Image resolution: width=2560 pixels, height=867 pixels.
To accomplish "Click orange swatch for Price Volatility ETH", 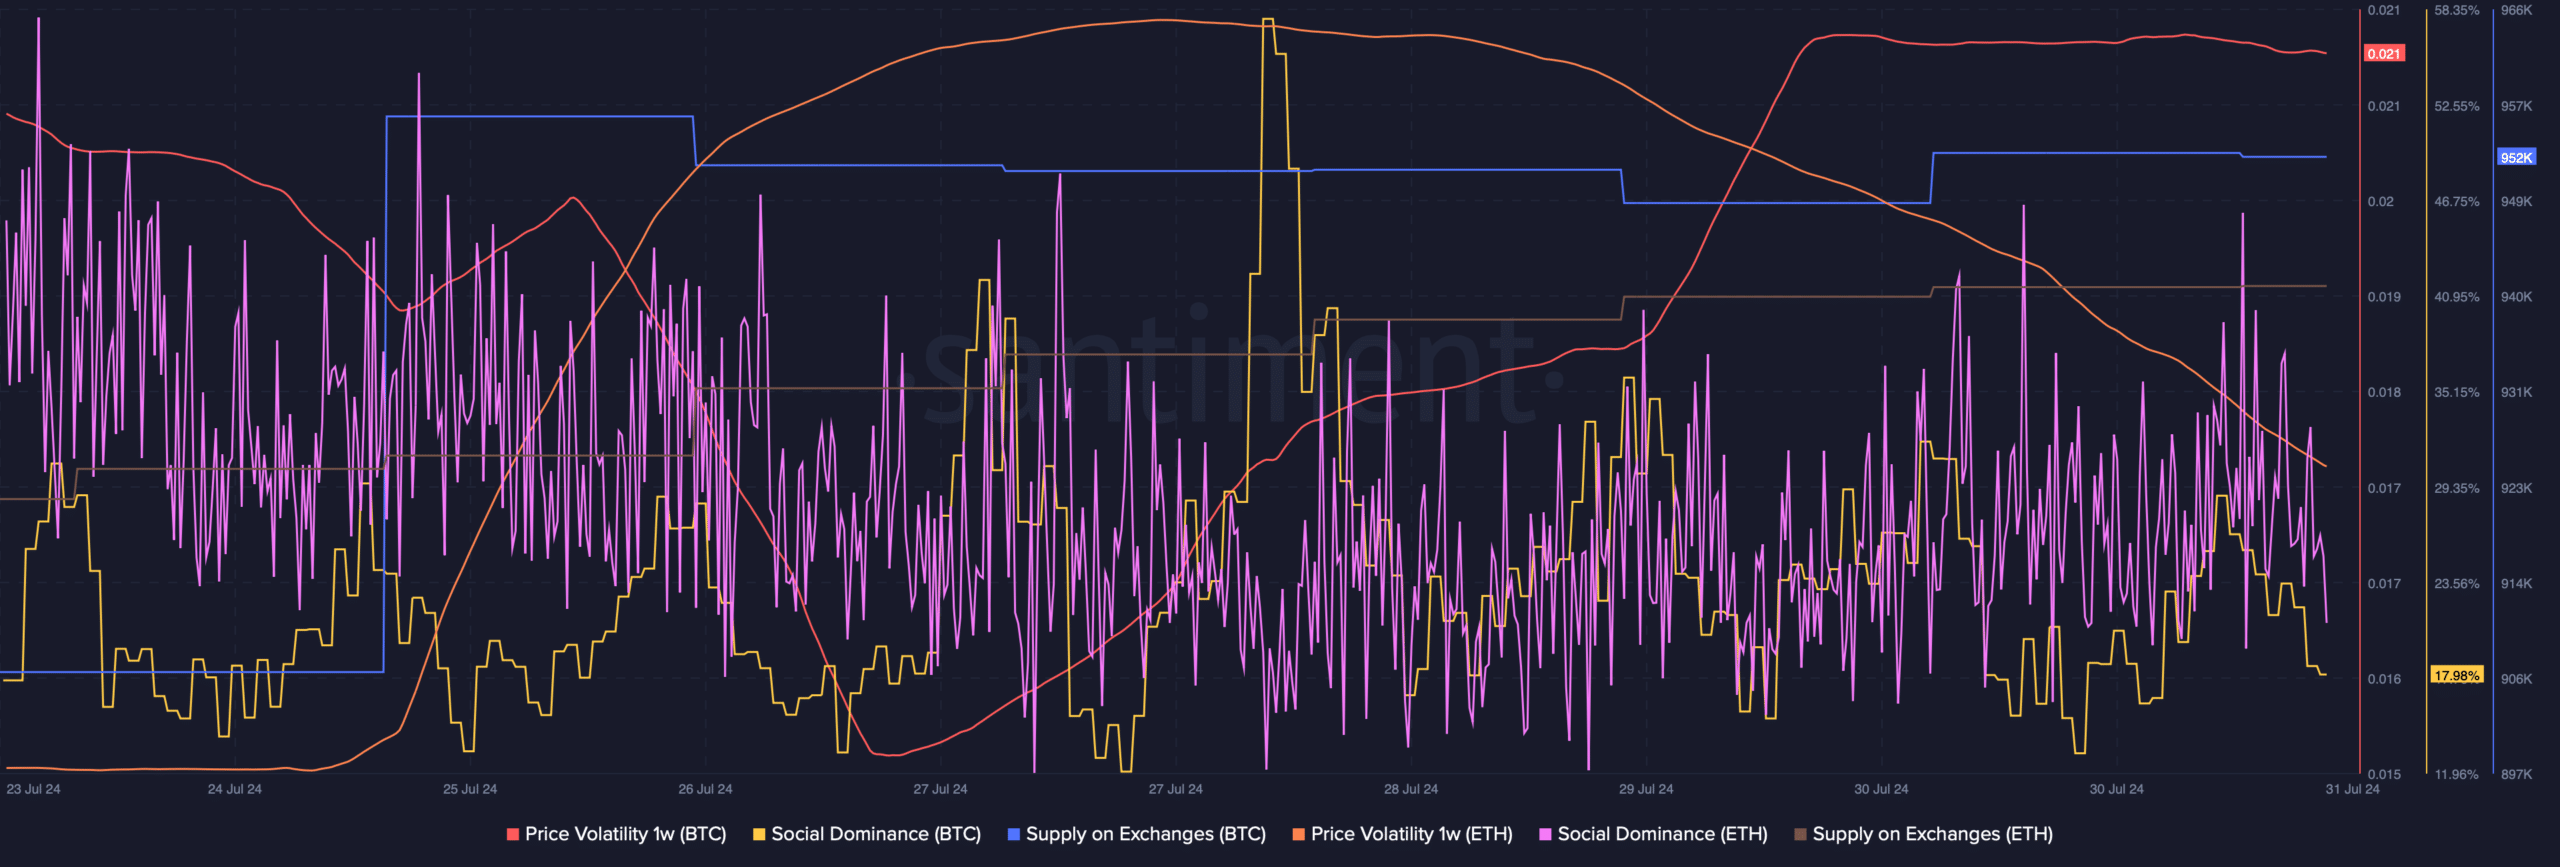I will click(1299, 834).
